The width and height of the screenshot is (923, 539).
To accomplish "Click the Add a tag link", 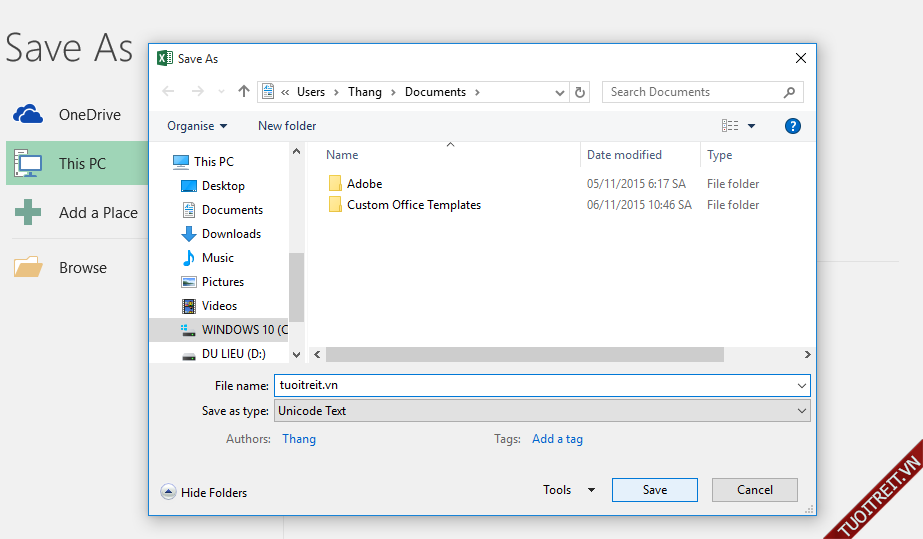I will click(557, 439).
